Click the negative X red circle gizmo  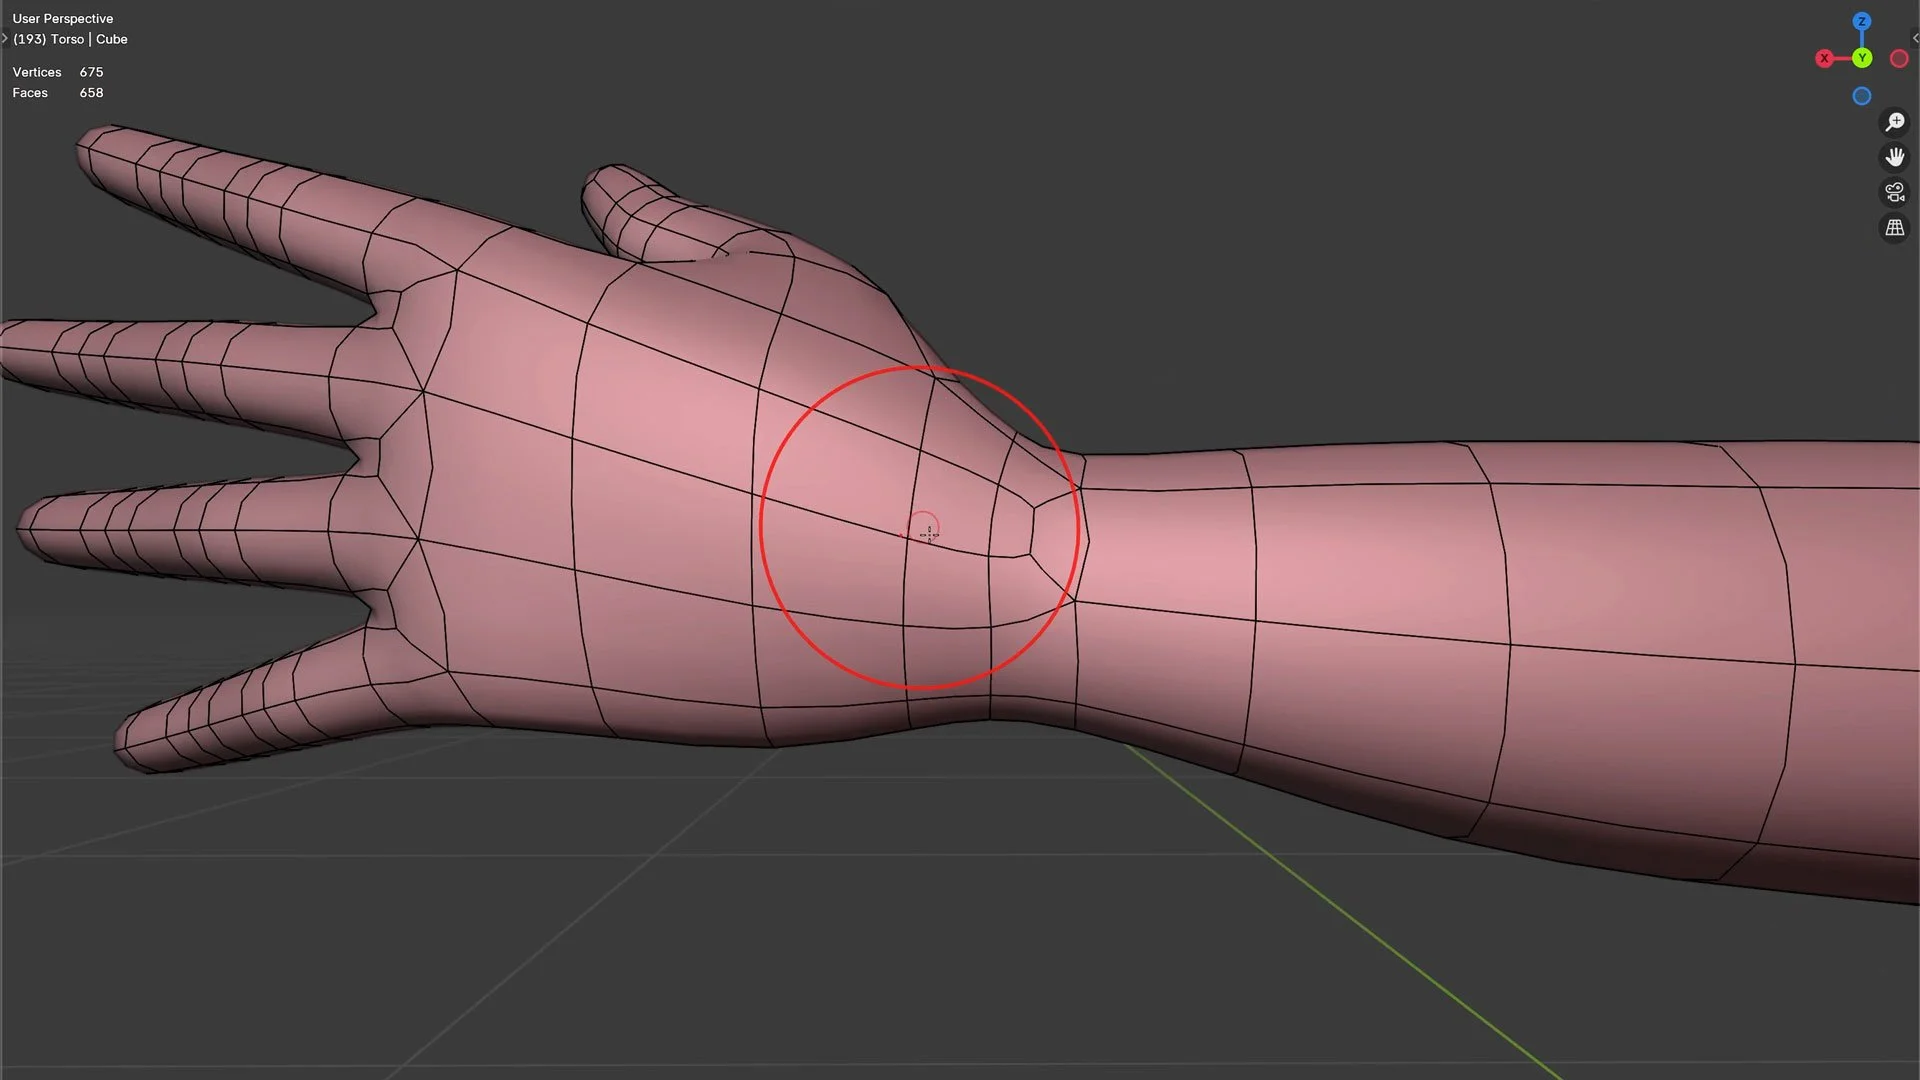pyautogui.click(x=1898, y=59)
